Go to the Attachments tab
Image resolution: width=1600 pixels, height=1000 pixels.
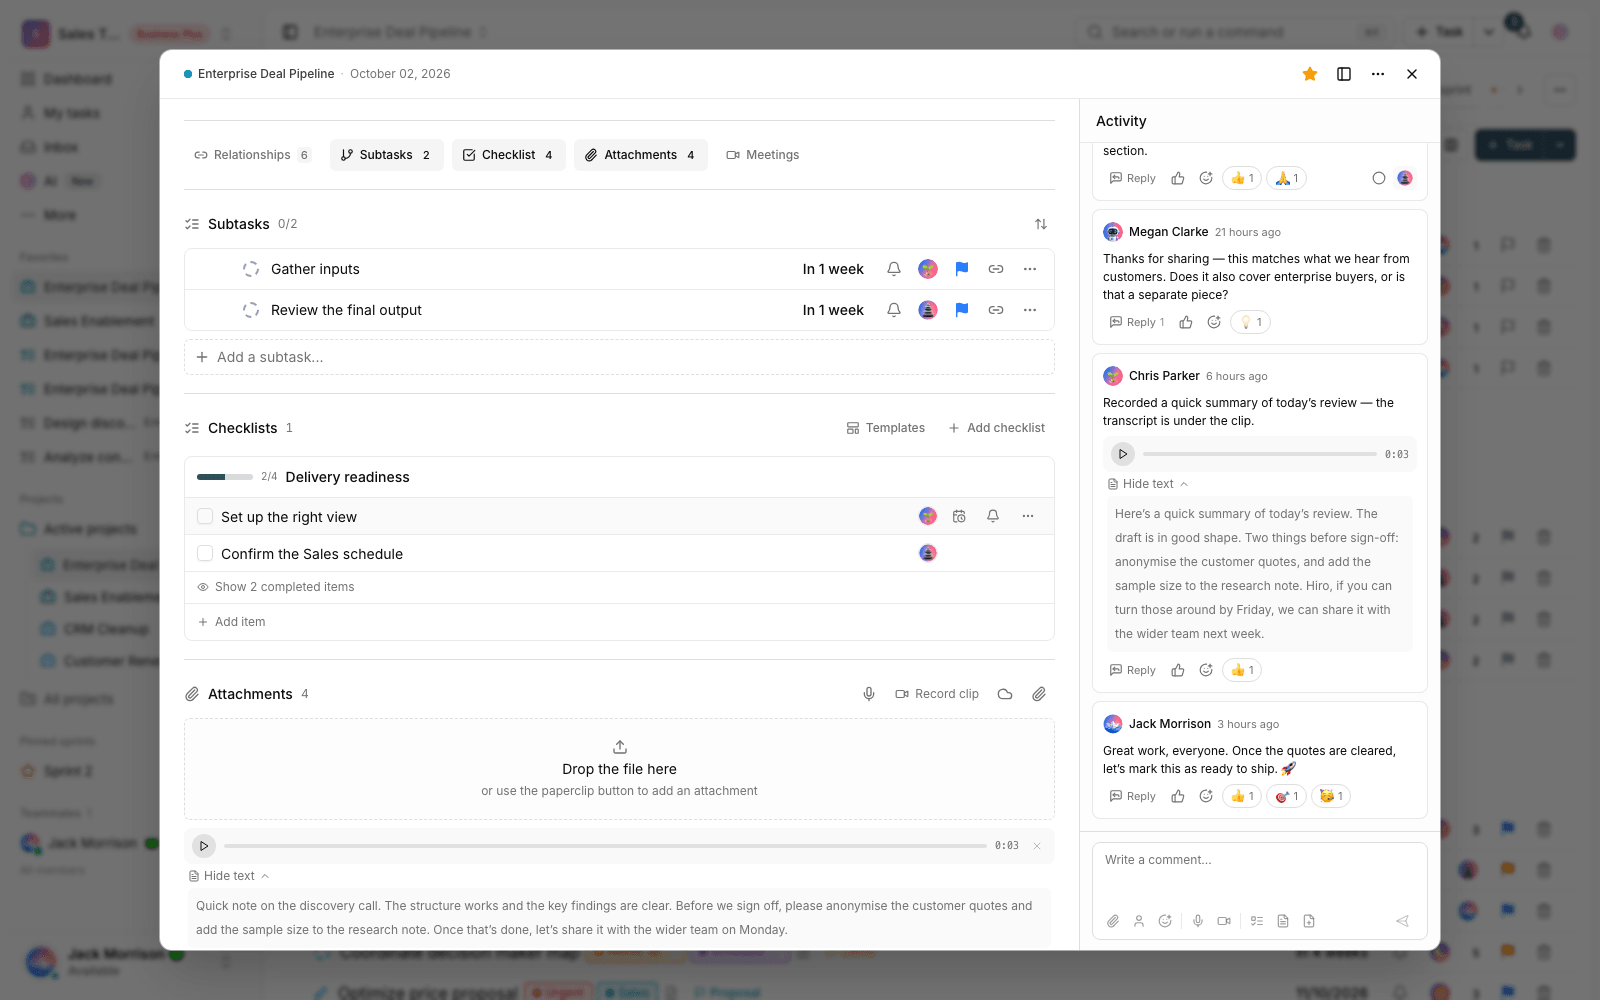click(x=640, y=155)
